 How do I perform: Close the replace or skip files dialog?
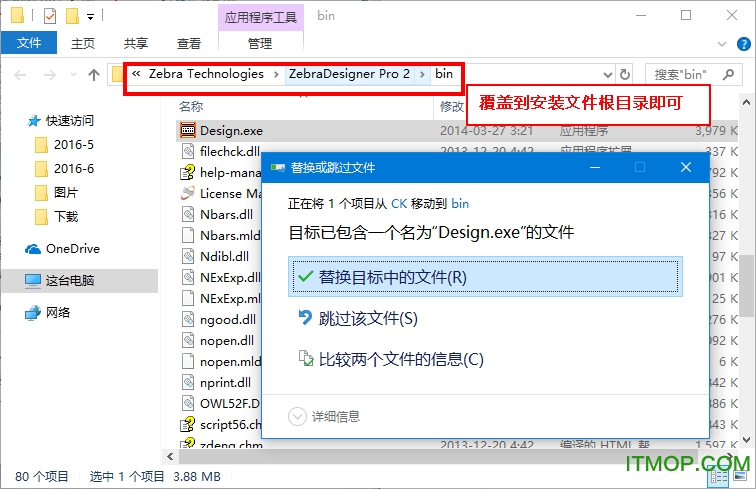tap(686, 167)
